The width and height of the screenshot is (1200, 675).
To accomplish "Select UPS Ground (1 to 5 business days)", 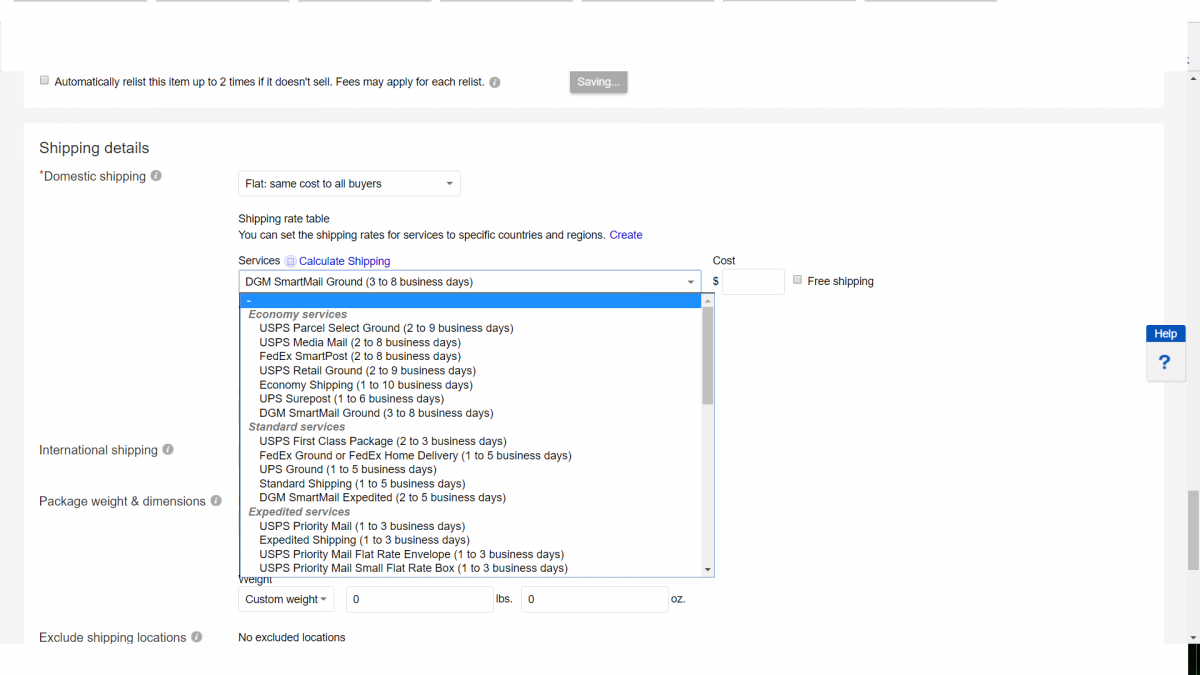I will [471, 469].
